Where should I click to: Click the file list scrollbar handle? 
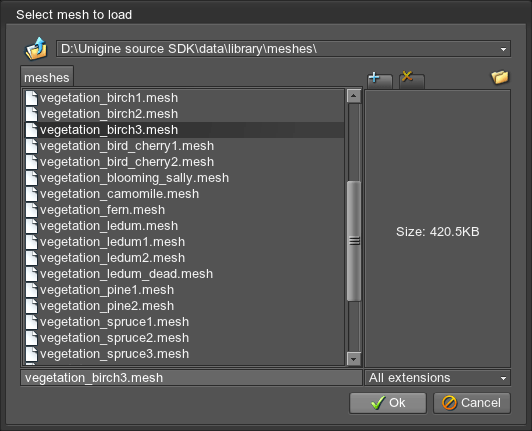(354, 241)
